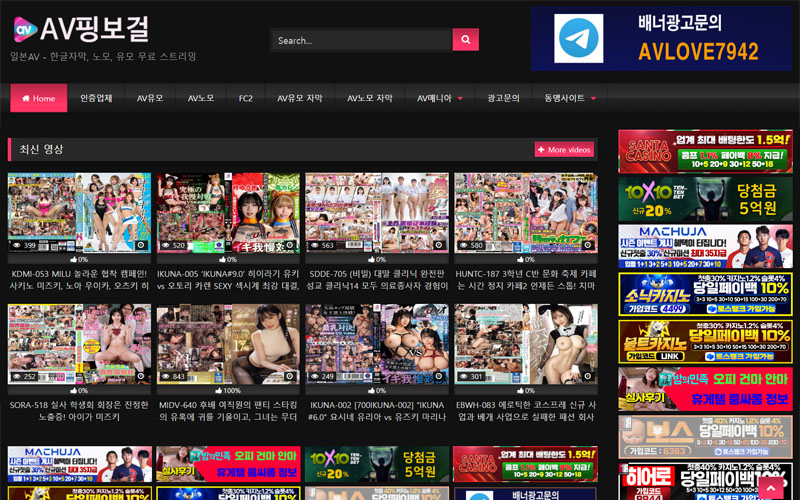
Task: Open the 보스 sidebar banner
Action: [x=705, y=437]
